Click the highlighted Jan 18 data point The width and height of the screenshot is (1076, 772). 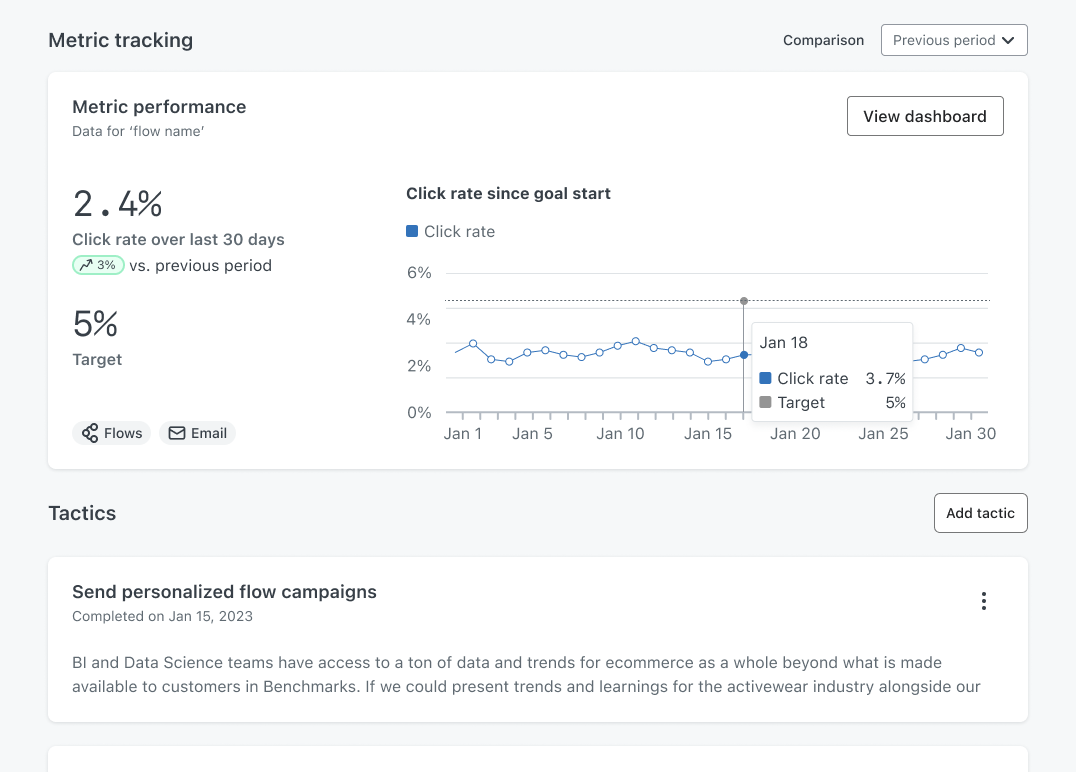(744, 355)
